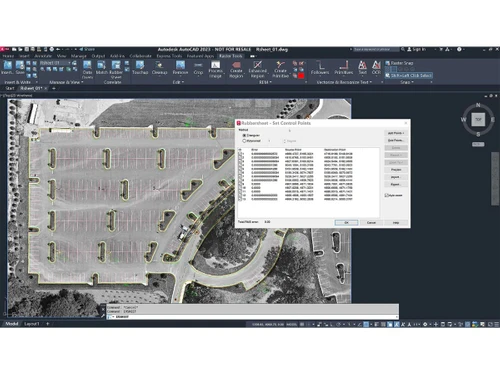The height and width of the screenshot is (375, 500).
Task: Open Process Image tool
Action: 215,69
